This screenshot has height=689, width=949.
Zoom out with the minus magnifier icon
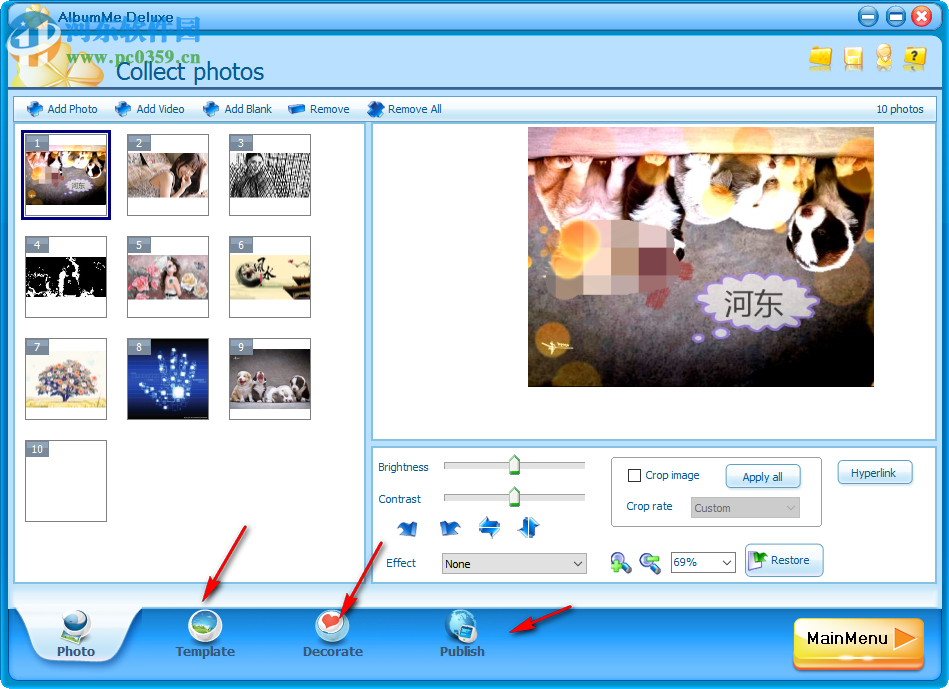pos(650,562)
